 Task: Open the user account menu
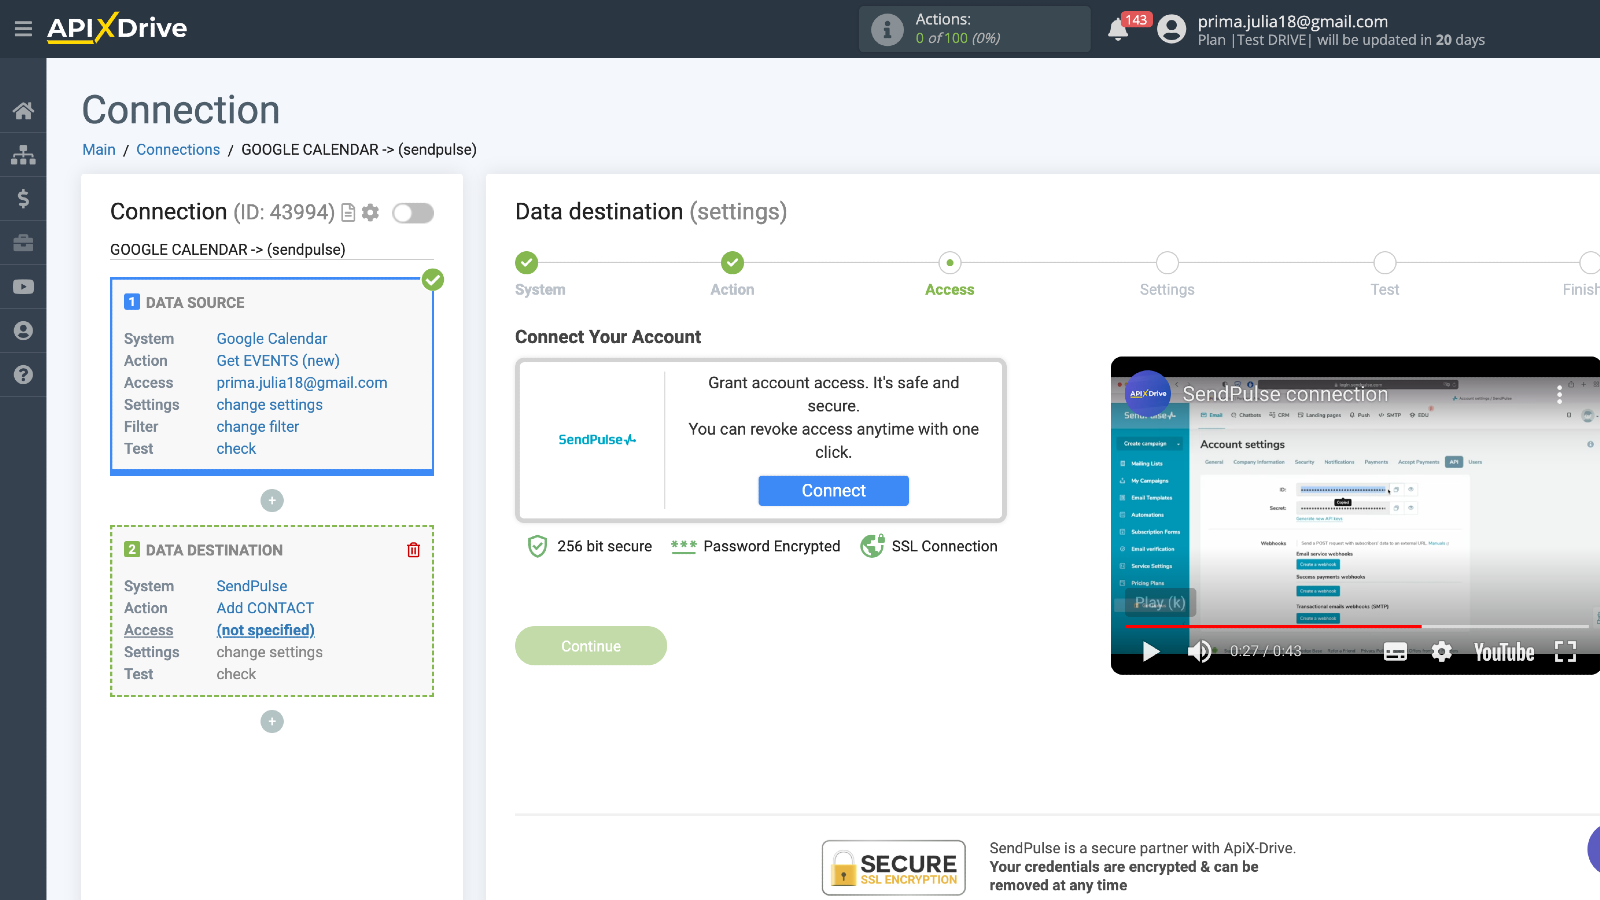point(1171,29)
